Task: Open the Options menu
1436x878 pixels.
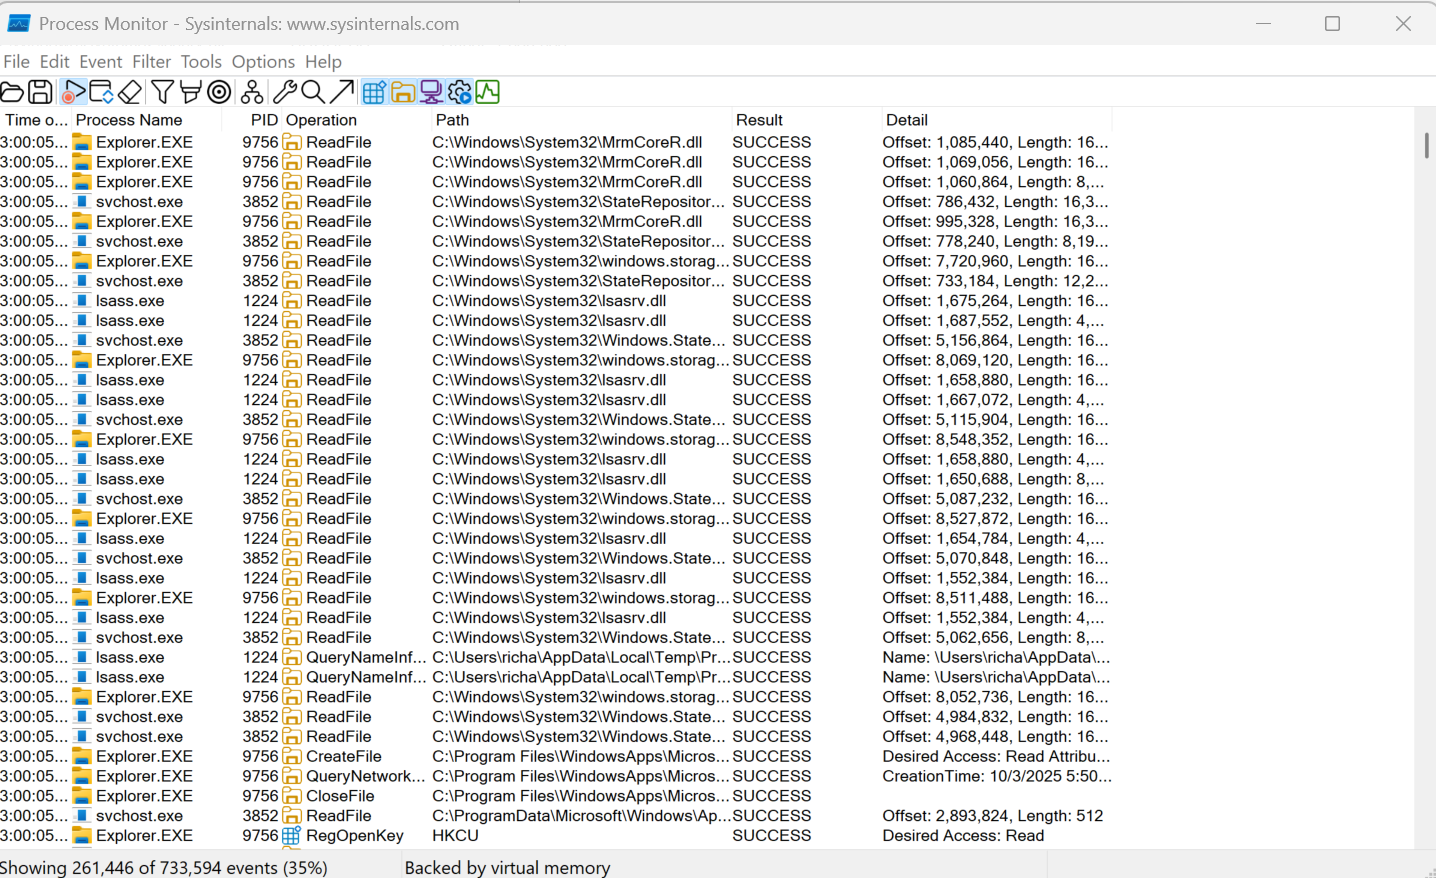Action: (x=263, y=62)
